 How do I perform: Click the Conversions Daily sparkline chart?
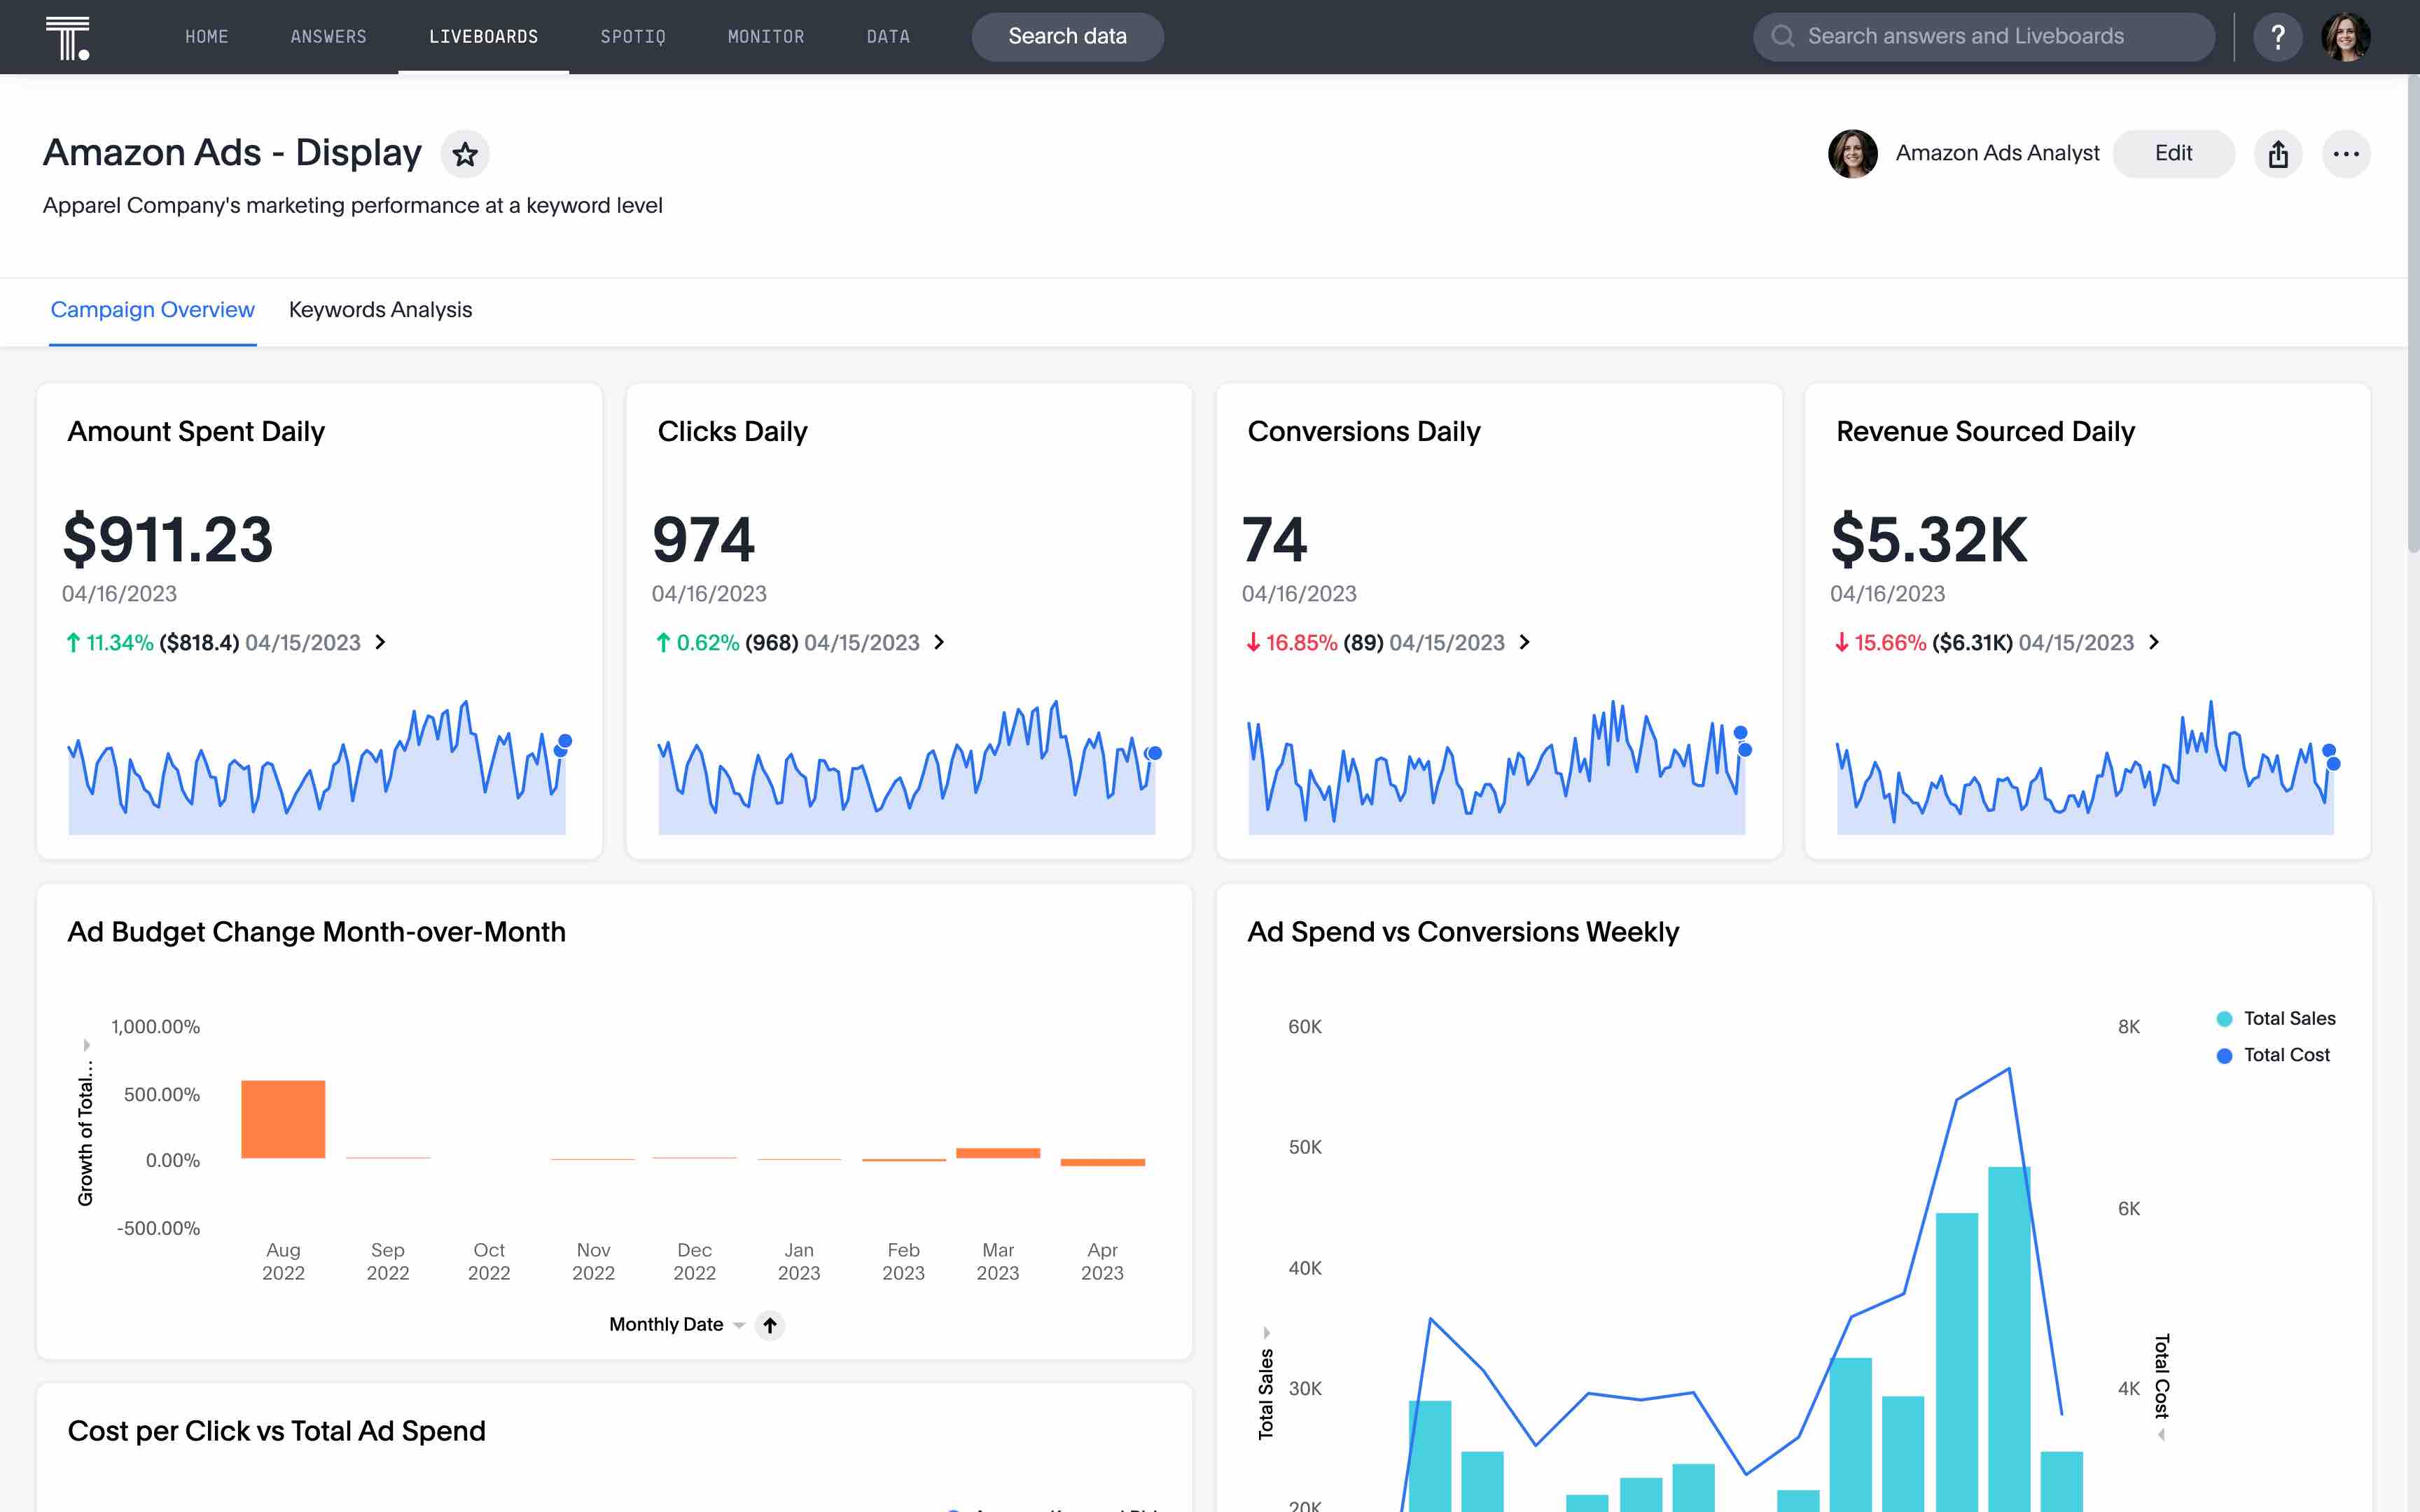1497,767
